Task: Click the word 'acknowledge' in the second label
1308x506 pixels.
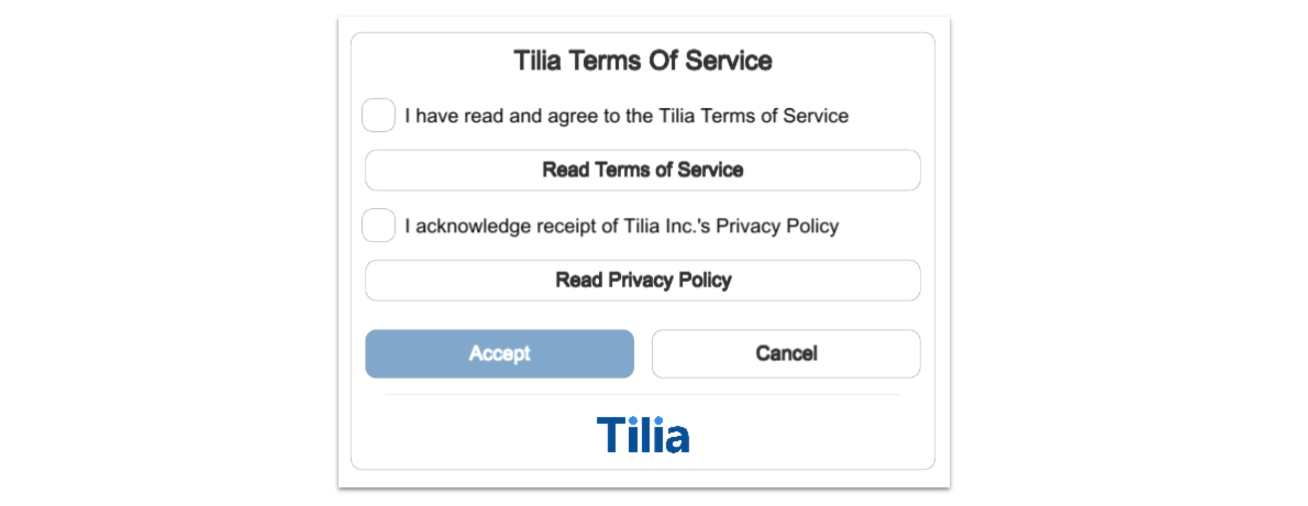Action: (466, 226)
